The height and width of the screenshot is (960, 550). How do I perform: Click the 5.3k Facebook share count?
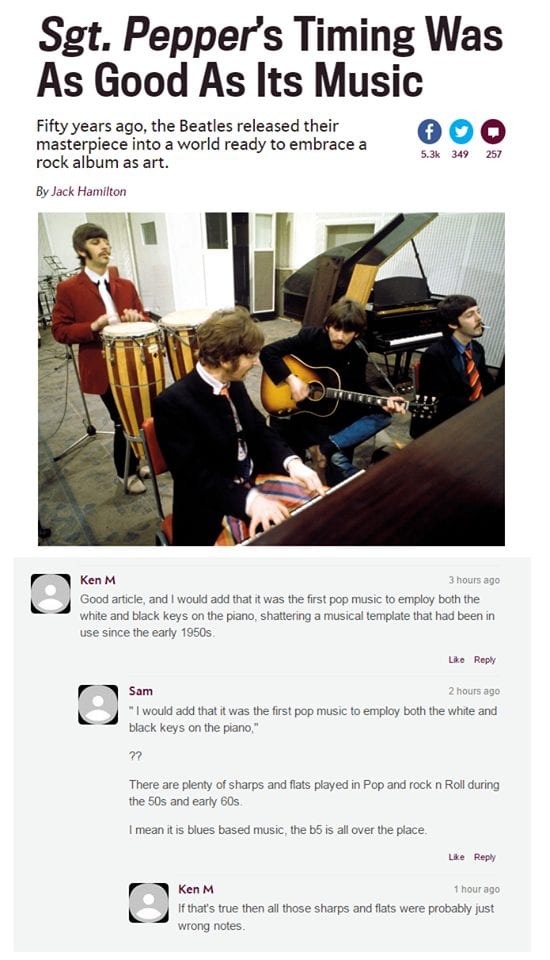pyautogui.click(x=430, y=154)
